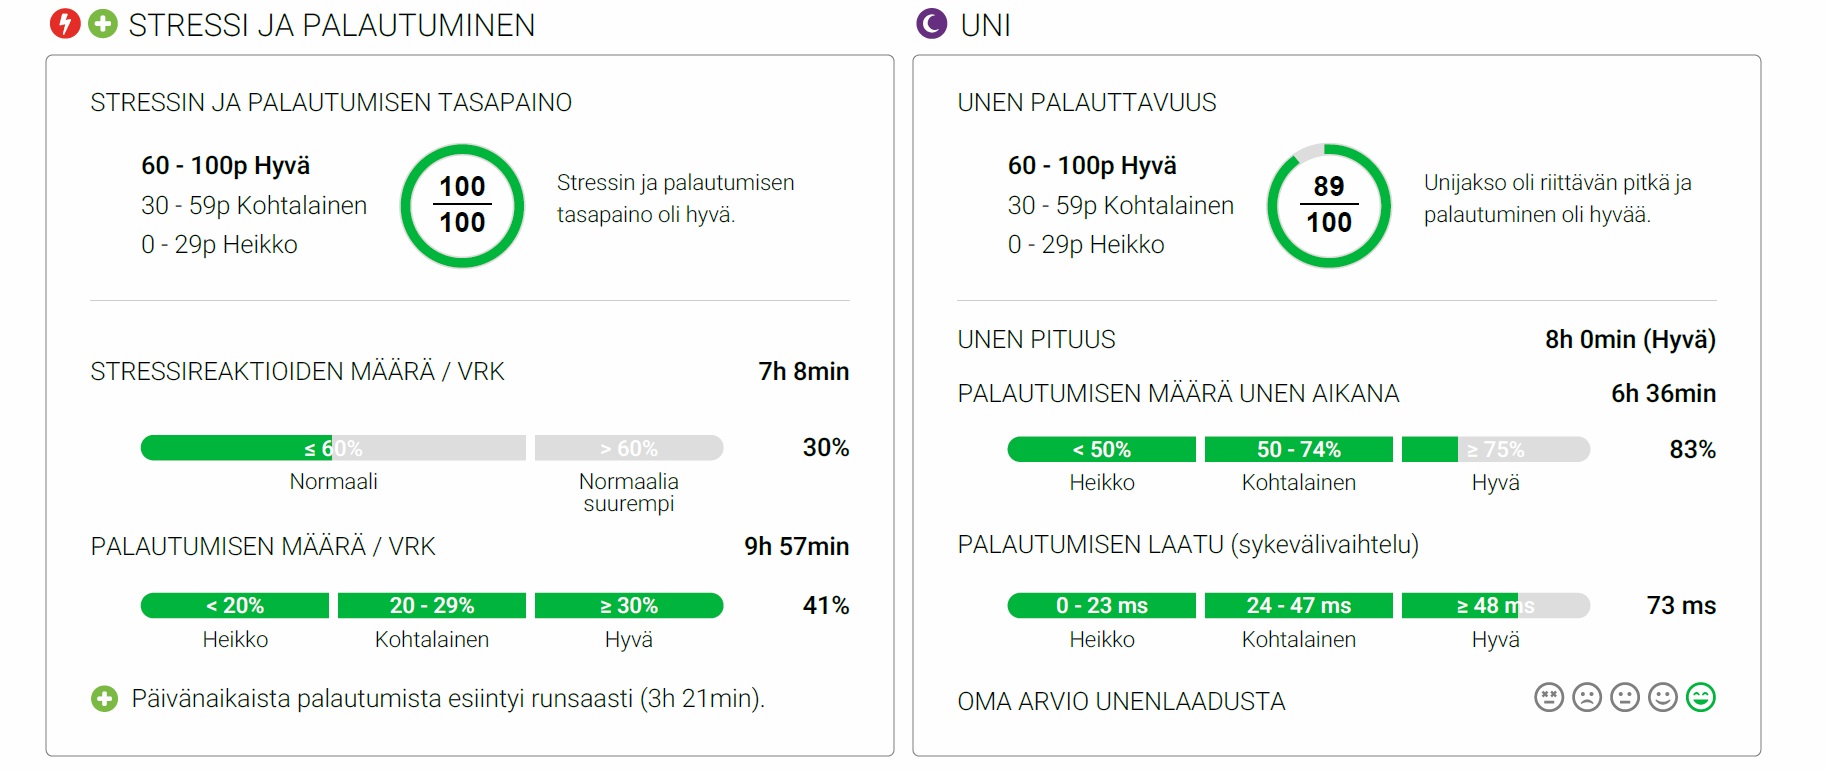Image resolution: width=1826 pixels, height=771 pixels.
Task: Click the 89/100 sleep recovery score ring
Action: 1329,205
